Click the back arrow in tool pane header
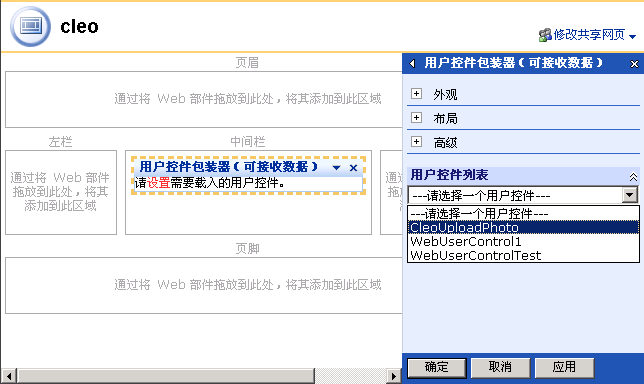The image size is (644, 384). click(413, 63)
